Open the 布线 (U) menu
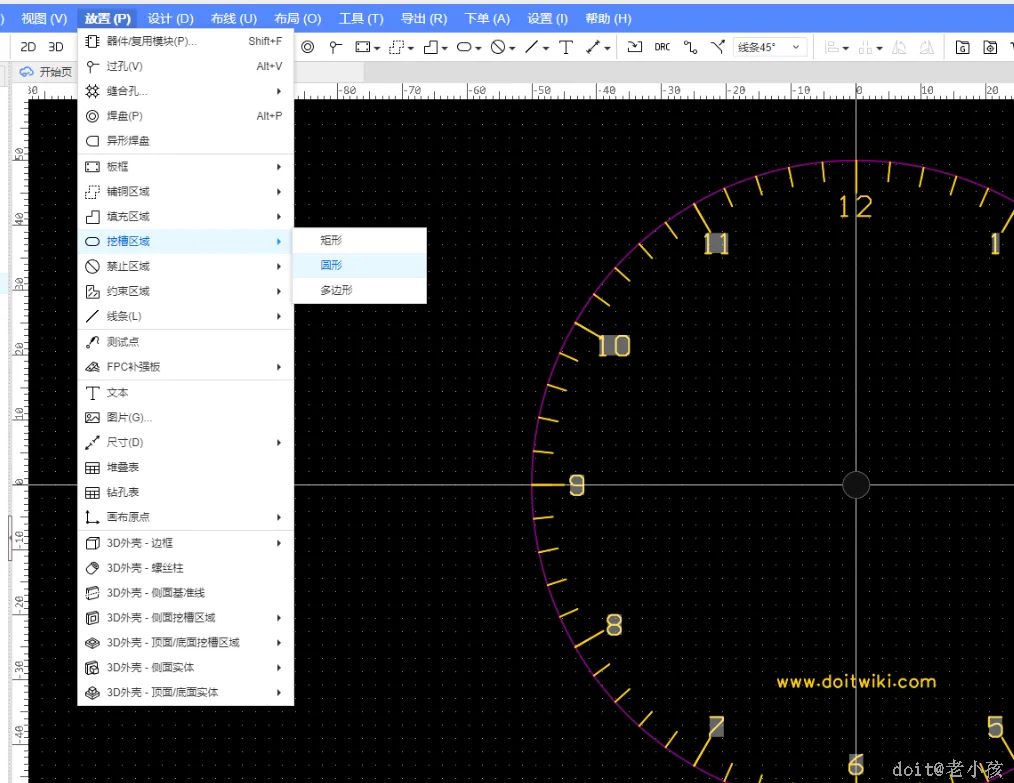This screenshot has height=783, width=1014. (234, 18)
